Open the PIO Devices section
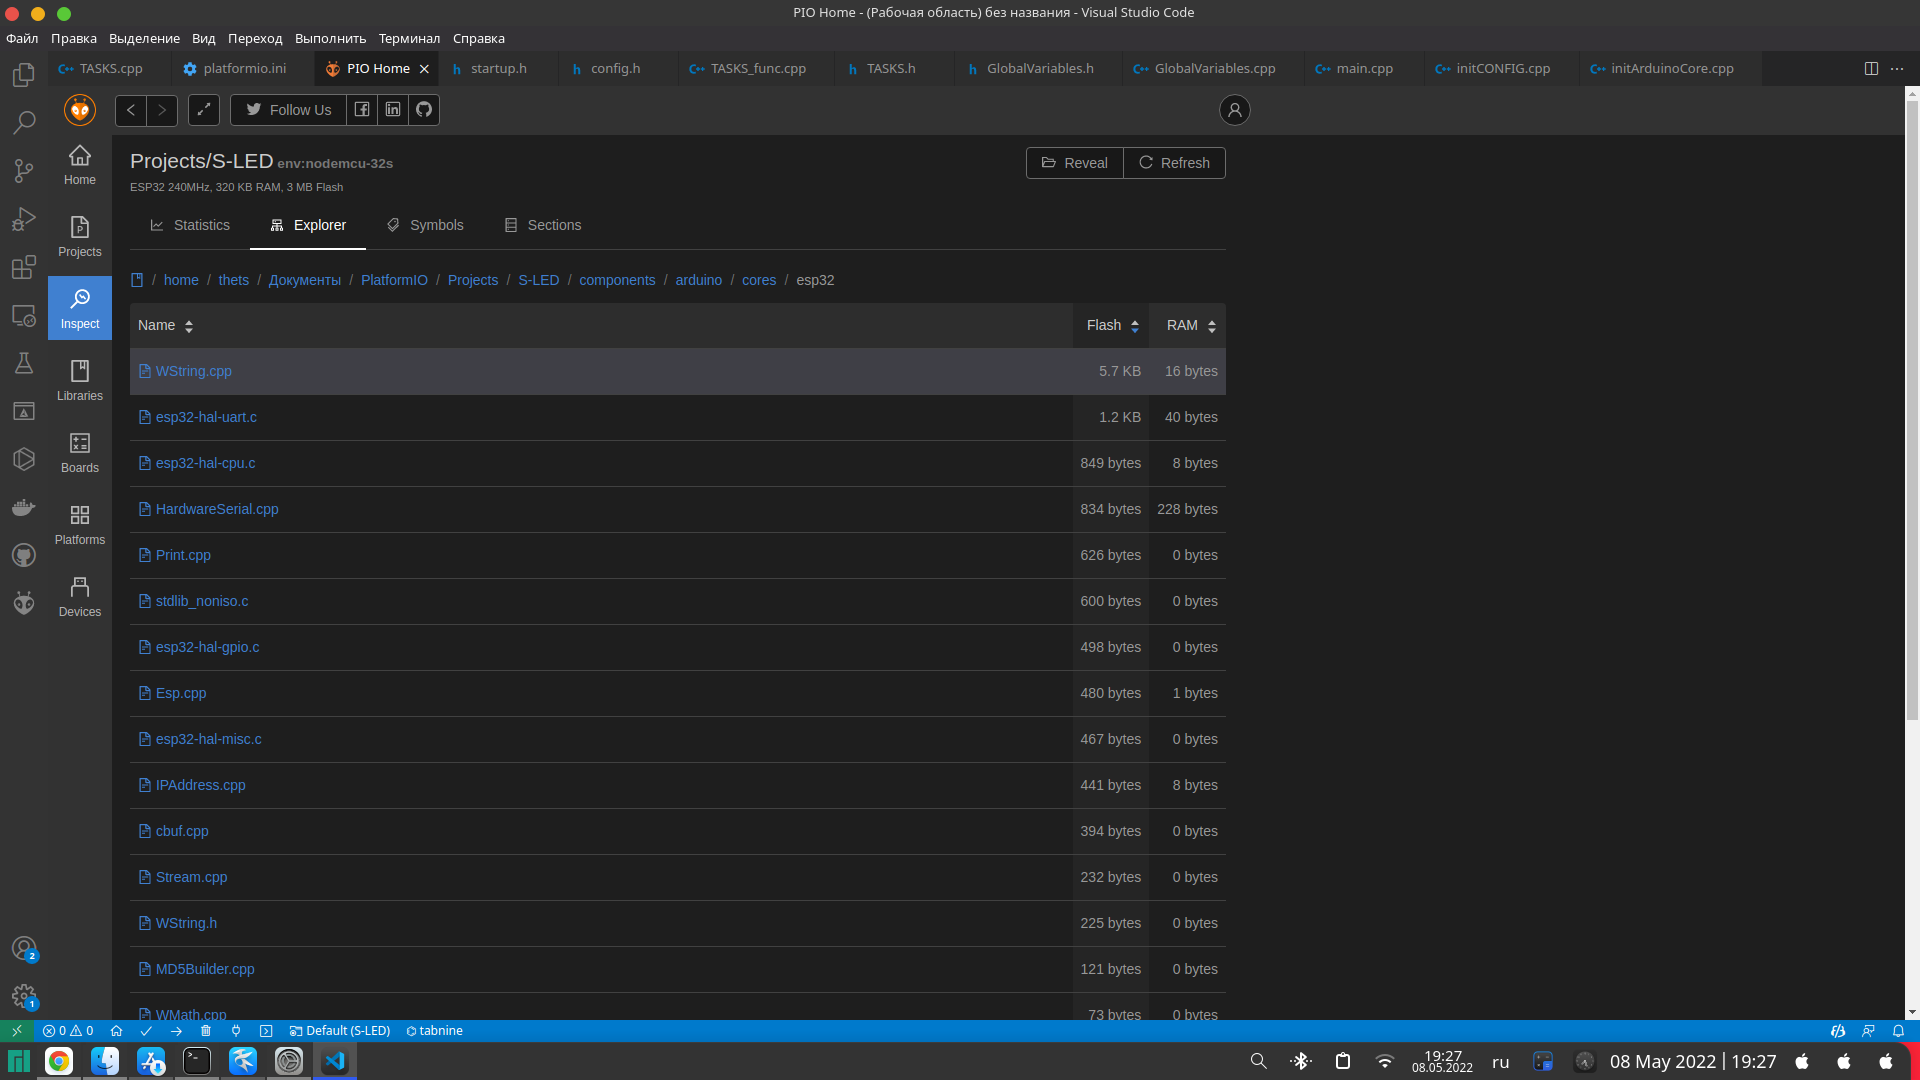 click(80, 596)
